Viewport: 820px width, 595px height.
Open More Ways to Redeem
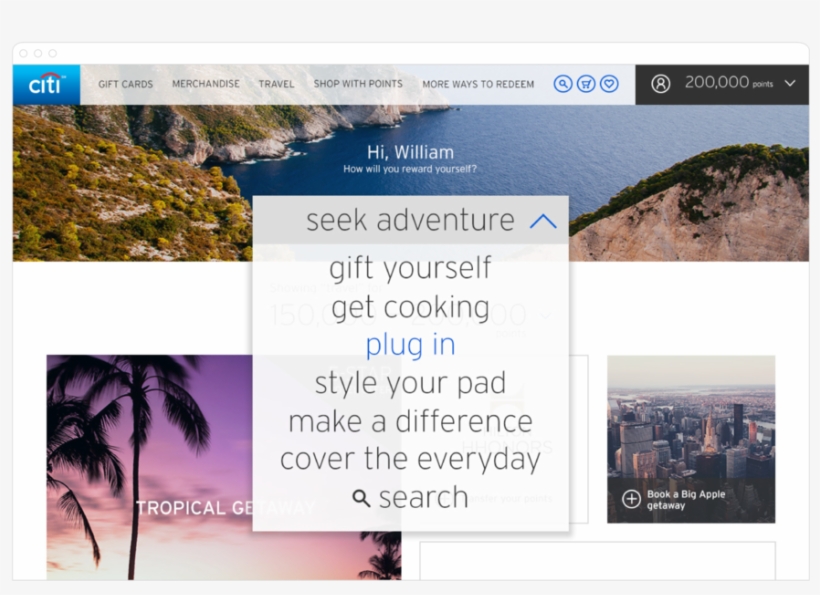click(478, 84)
